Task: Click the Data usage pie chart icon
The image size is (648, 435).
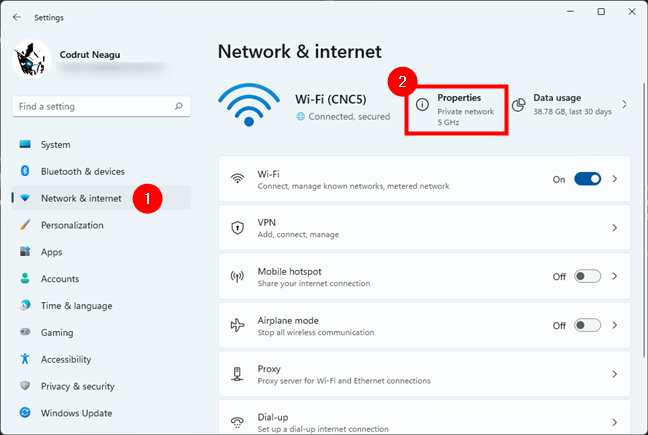Action: pyautogui.click(x=519, y=105)
